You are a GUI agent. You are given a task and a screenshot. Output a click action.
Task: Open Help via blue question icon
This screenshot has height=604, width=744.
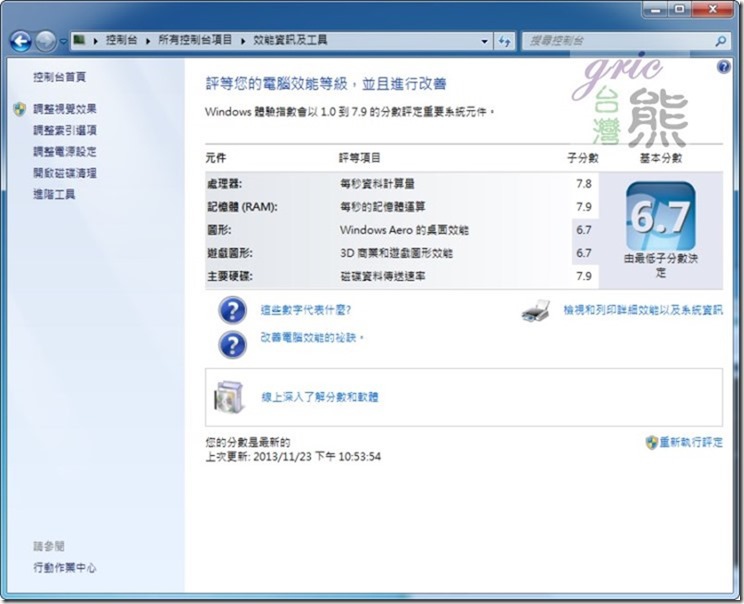(723, 67)
